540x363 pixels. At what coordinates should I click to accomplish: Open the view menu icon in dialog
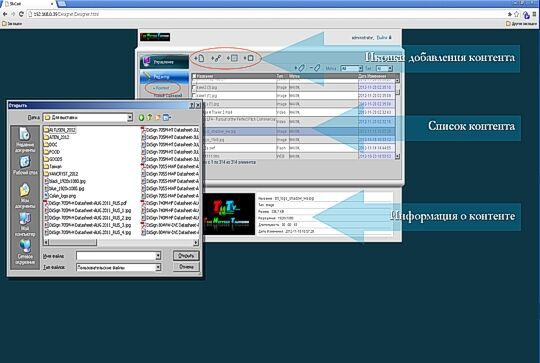167,117
